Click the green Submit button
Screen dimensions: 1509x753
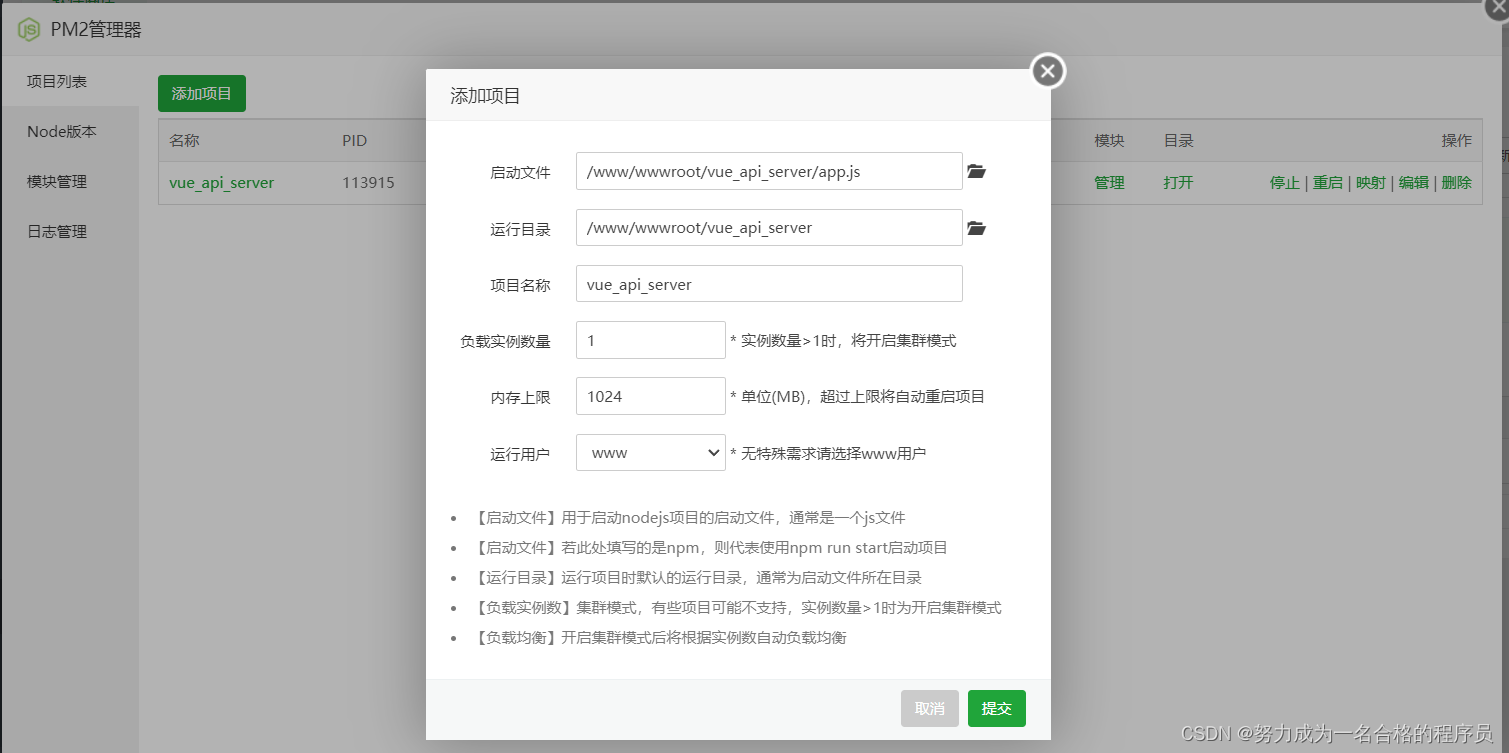tap(997, 708)
